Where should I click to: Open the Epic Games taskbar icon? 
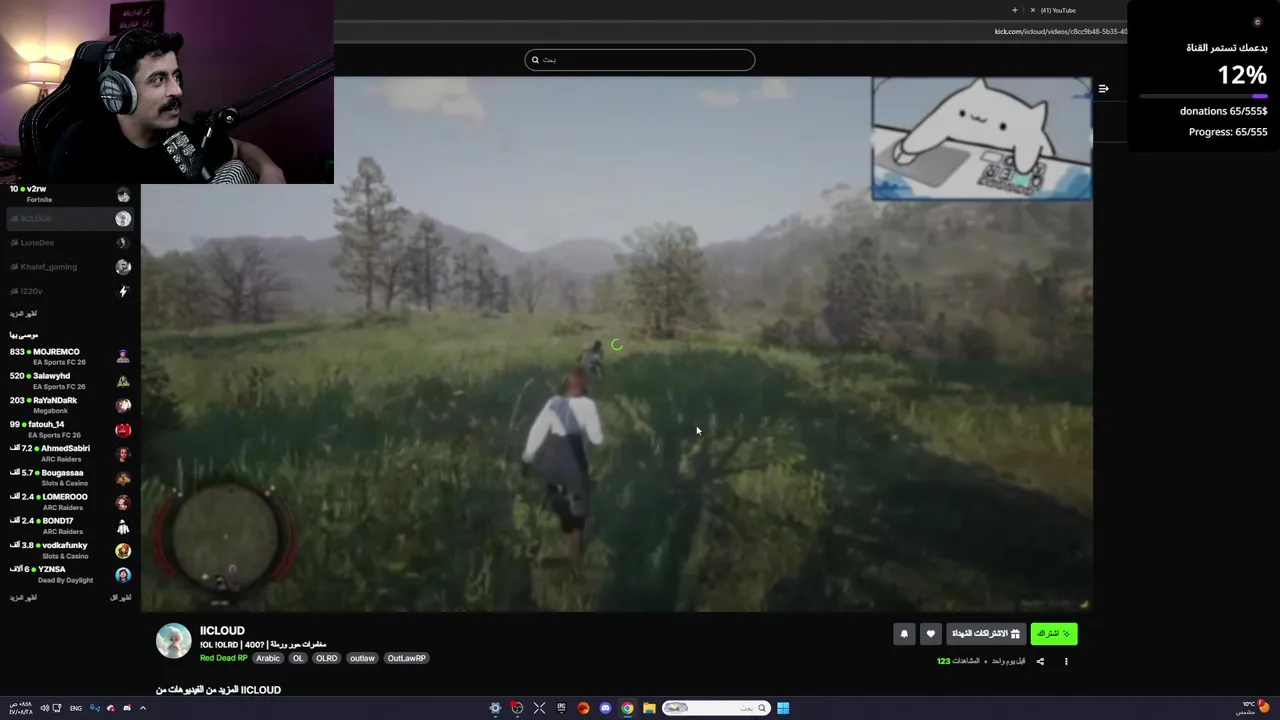tap(561, 708)
